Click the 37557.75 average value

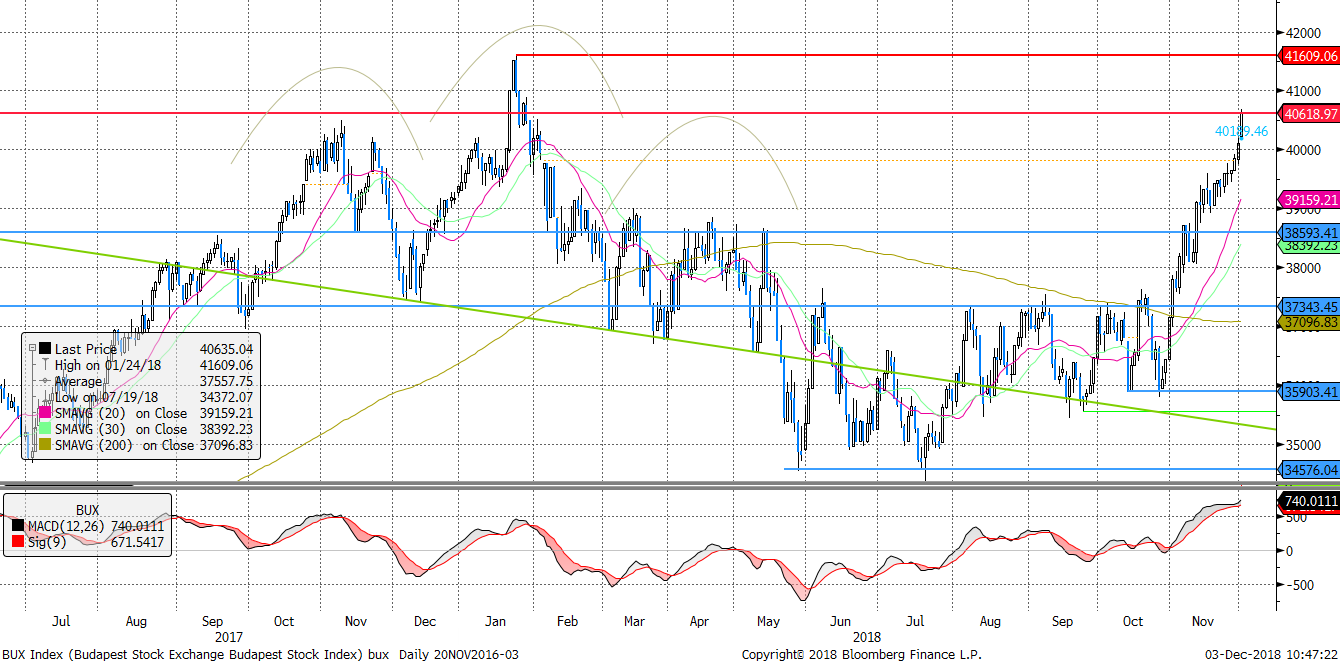(x=226, y=381)
